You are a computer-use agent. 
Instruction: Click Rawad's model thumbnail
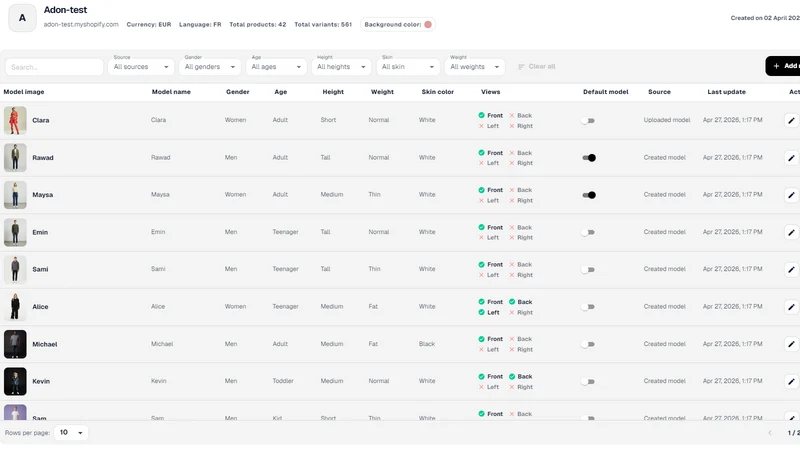(x=15, y=158)
